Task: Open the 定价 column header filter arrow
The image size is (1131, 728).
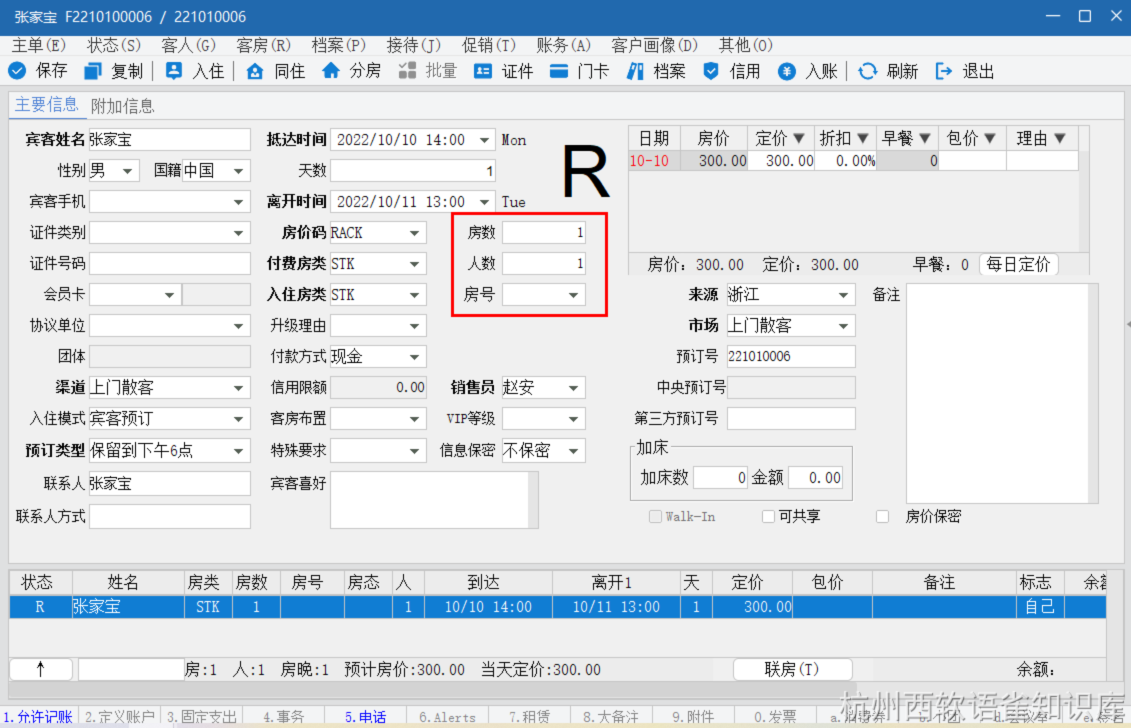Action: [798, 138]
